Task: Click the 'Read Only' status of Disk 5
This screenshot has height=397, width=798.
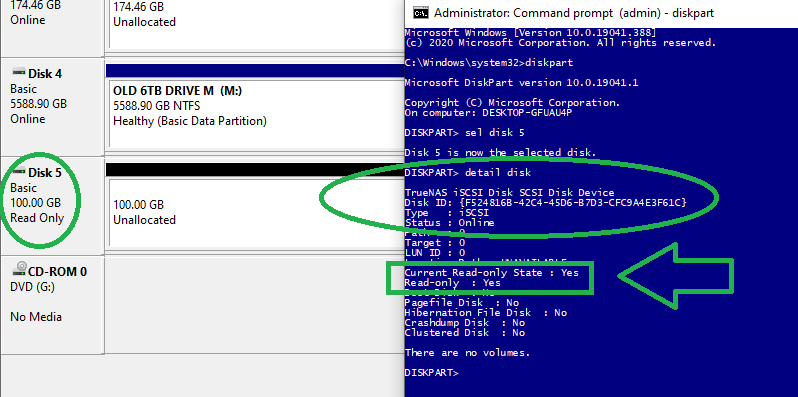Action: pos(37,218)
